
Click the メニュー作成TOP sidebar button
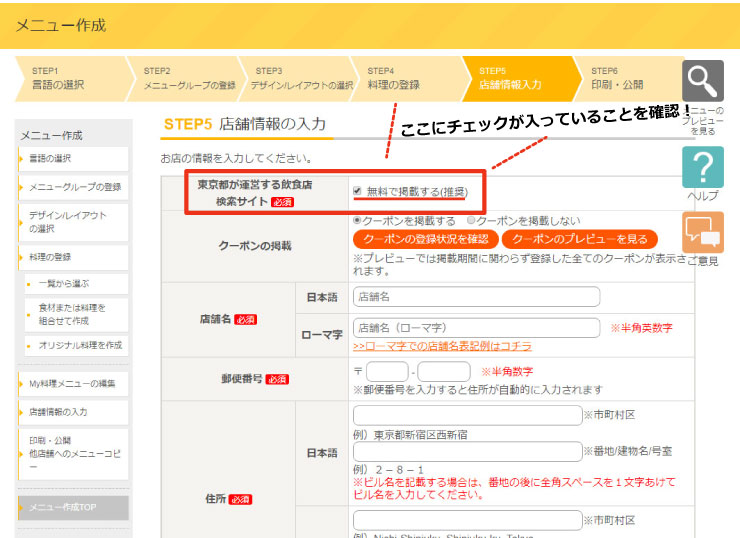tap(73, 507)
